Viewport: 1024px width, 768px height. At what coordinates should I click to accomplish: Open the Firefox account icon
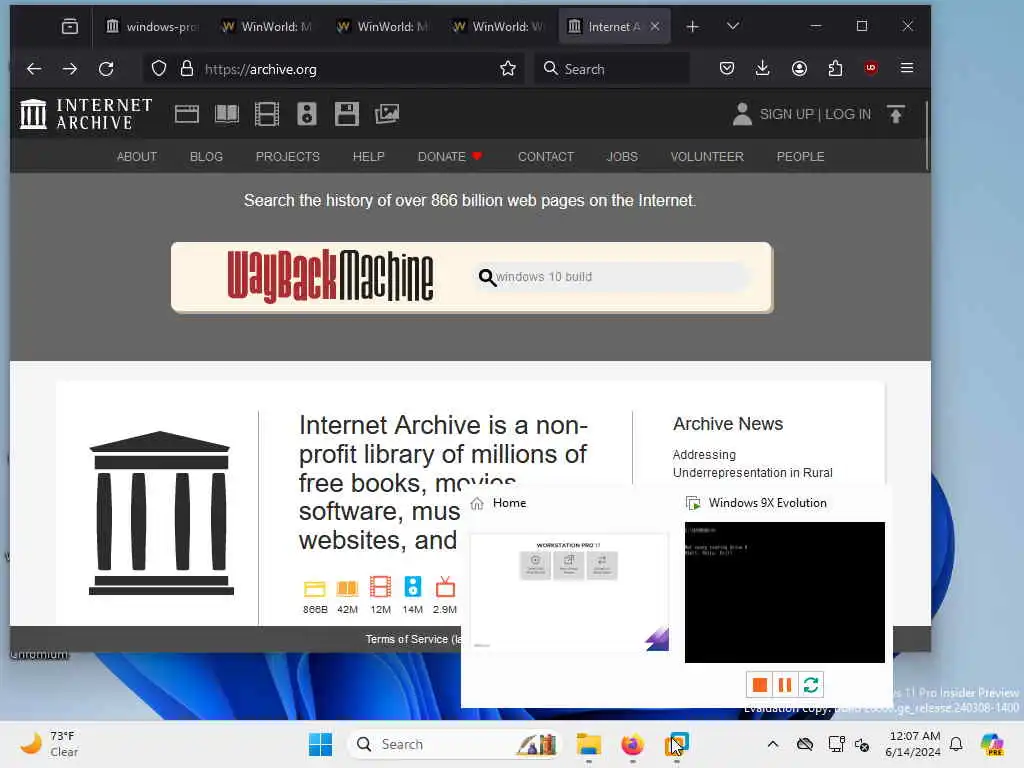[799, 69]
